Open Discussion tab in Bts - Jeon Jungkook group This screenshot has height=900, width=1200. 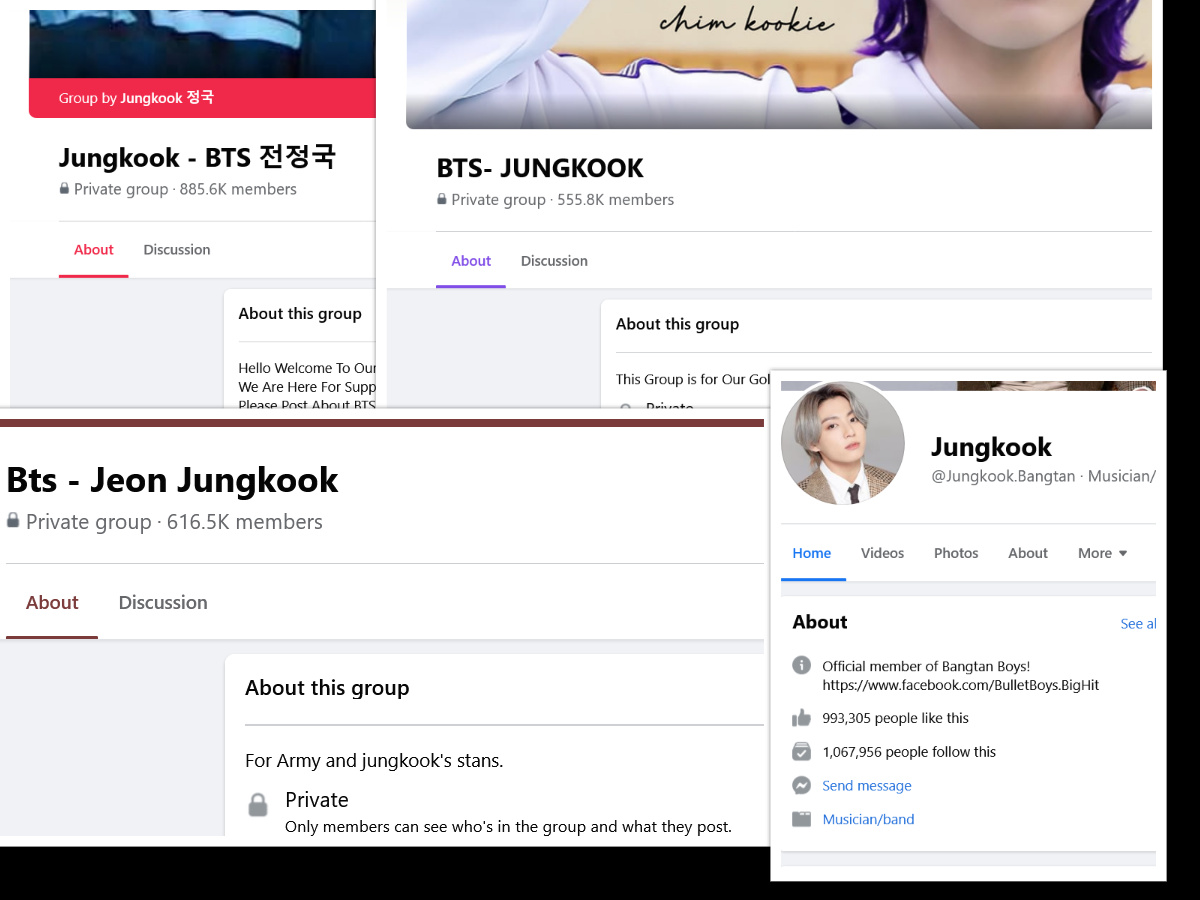(x=163, y=603)
